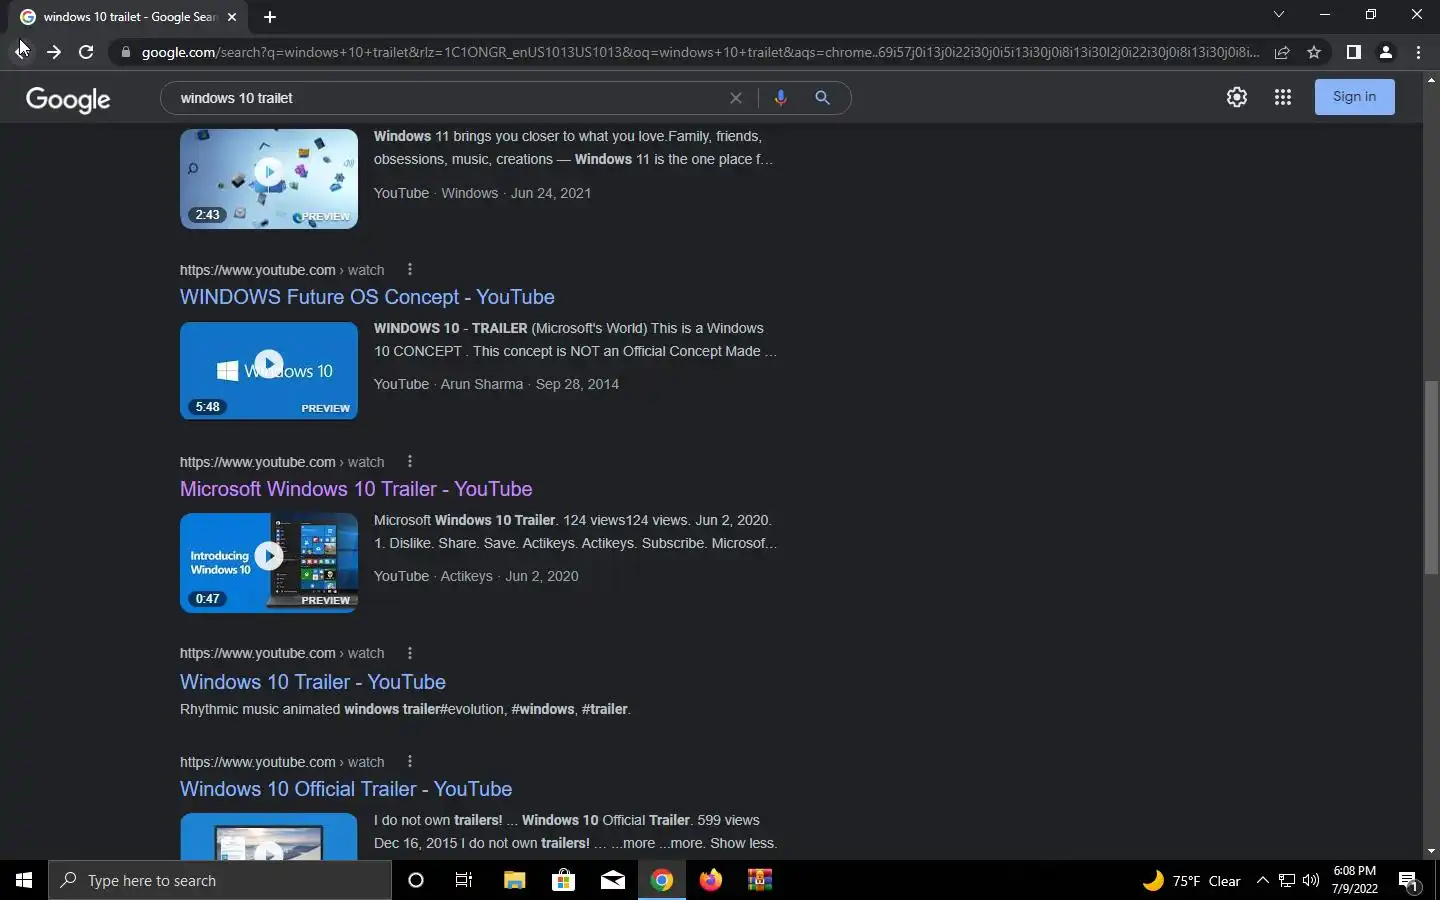Open the Windows Start menu

[24, 880]
